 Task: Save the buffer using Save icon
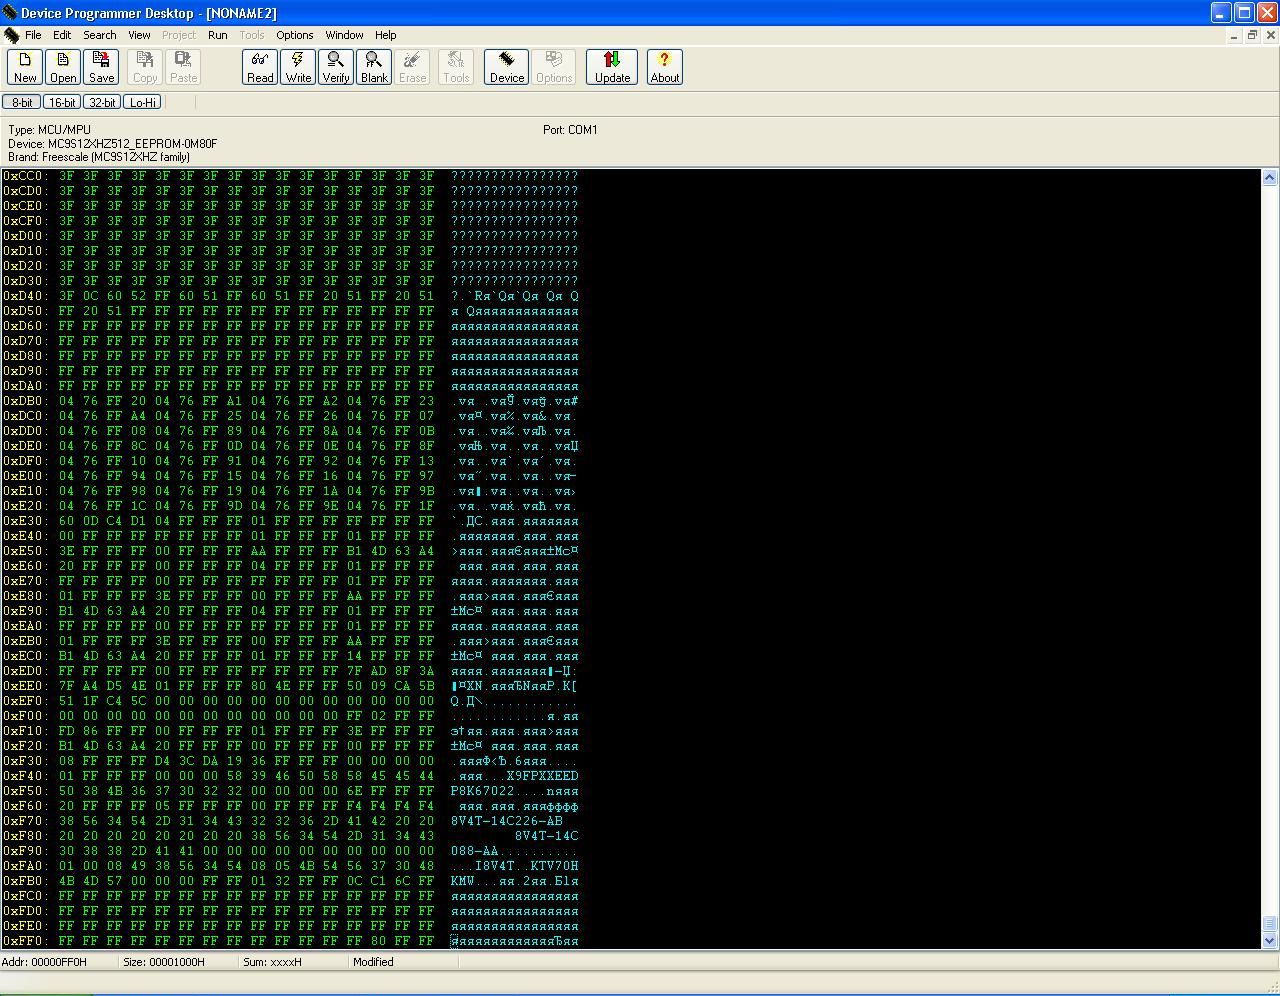(x=101, y=67)
